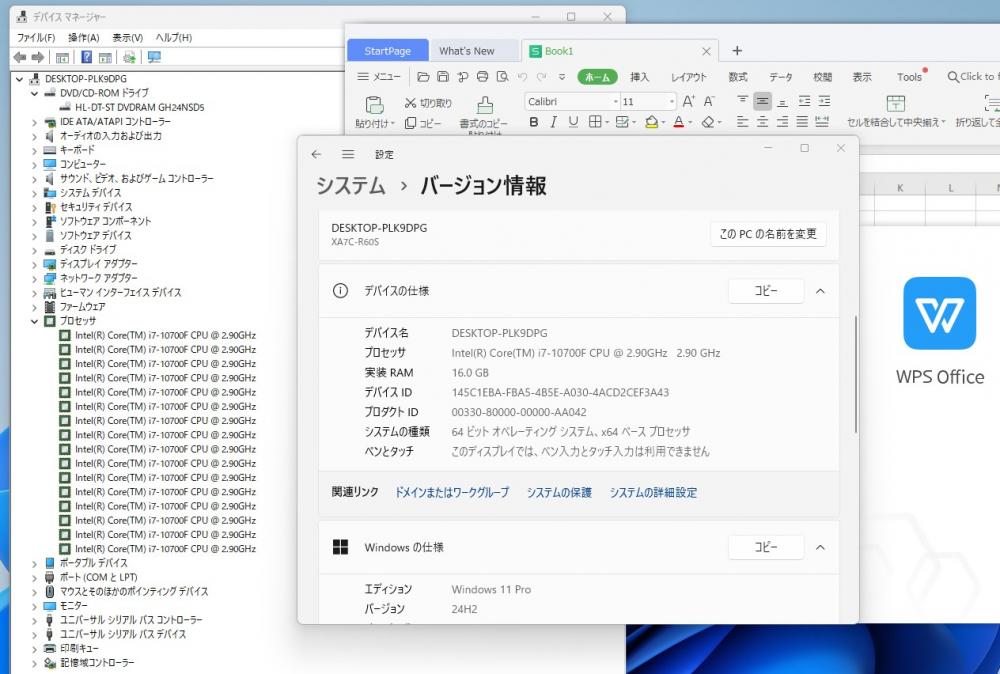
Task: Click the Print icon in WPS toolbar
Action: [x=482, y=77]
